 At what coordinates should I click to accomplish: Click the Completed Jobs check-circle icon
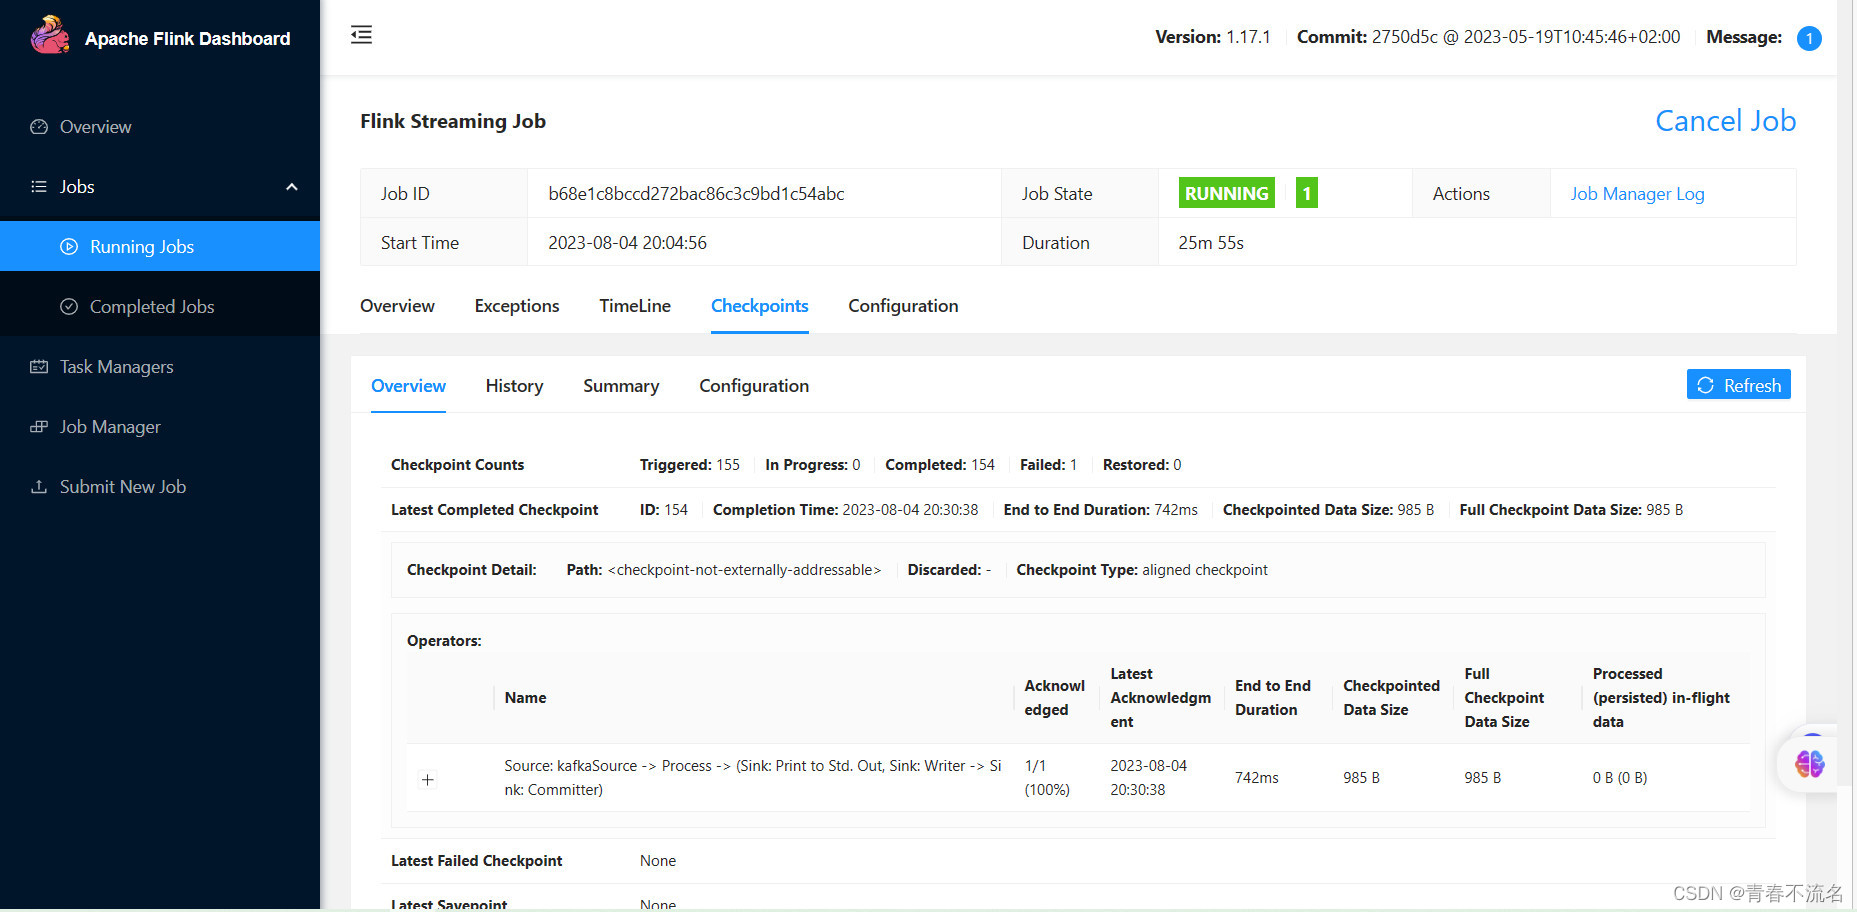[x=69, y=307]
